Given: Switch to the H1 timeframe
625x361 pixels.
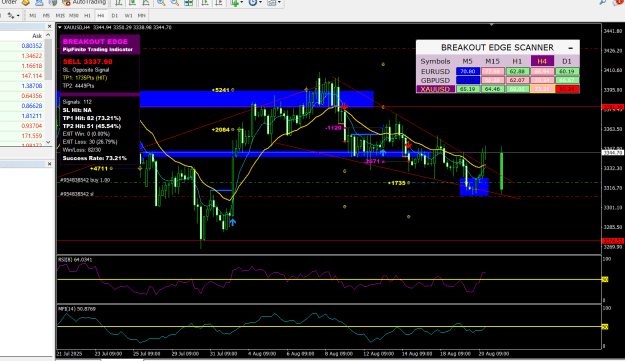Looking at the screenshot, I should coord(87,16).
